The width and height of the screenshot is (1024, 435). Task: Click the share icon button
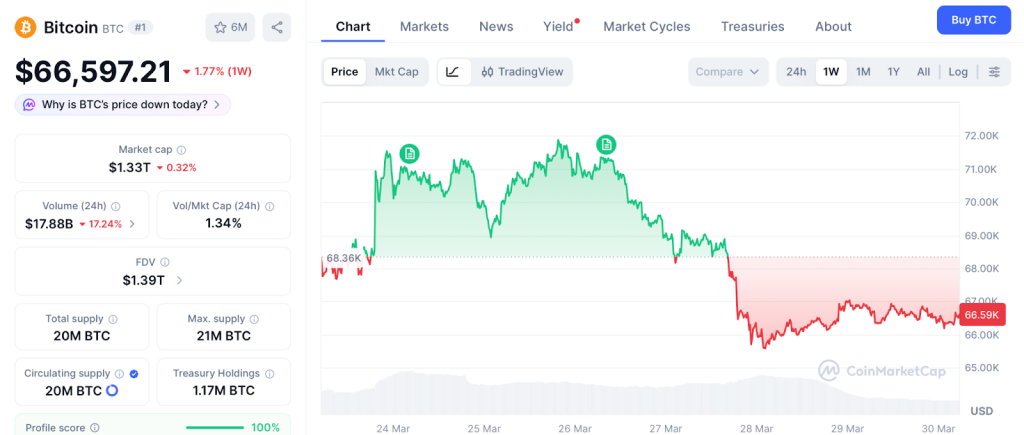tap(277, 27)
